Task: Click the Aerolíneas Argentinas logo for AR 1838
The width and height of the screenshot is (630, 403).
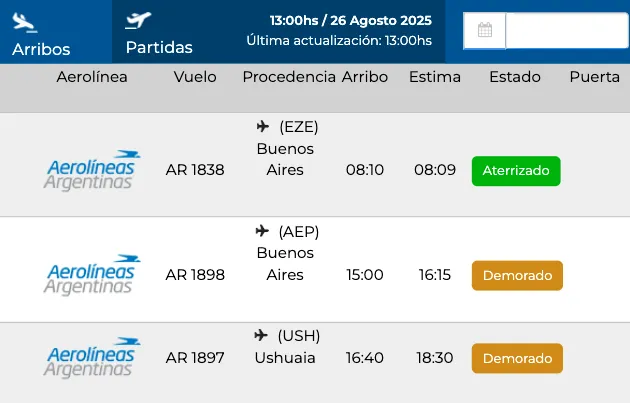Action: (x=92, y=170)
